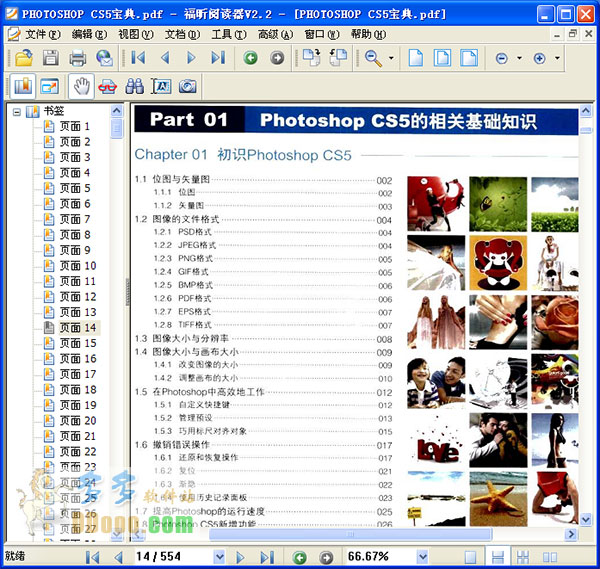
Task: Click document vertical scrollbar down arrow
Action: click(585, 520)
